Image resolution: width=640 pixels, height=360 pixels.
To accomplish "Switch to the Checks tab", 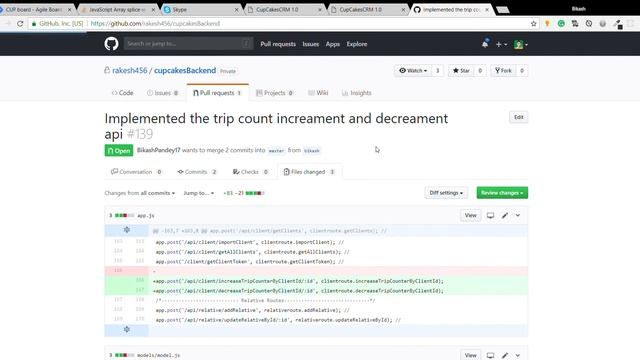I will 250,172.
